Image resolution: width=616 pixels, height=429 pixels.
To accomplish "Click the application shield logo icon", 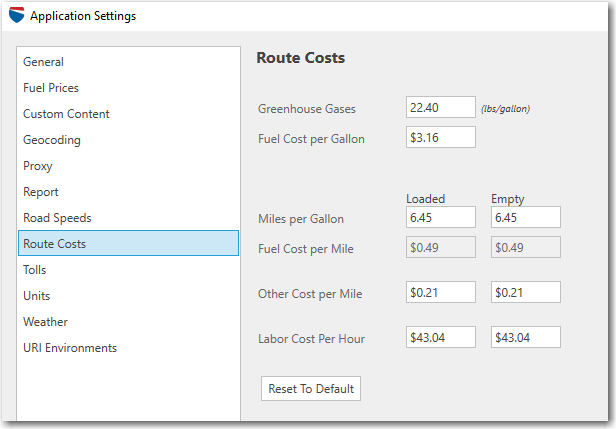I will 16,15.
